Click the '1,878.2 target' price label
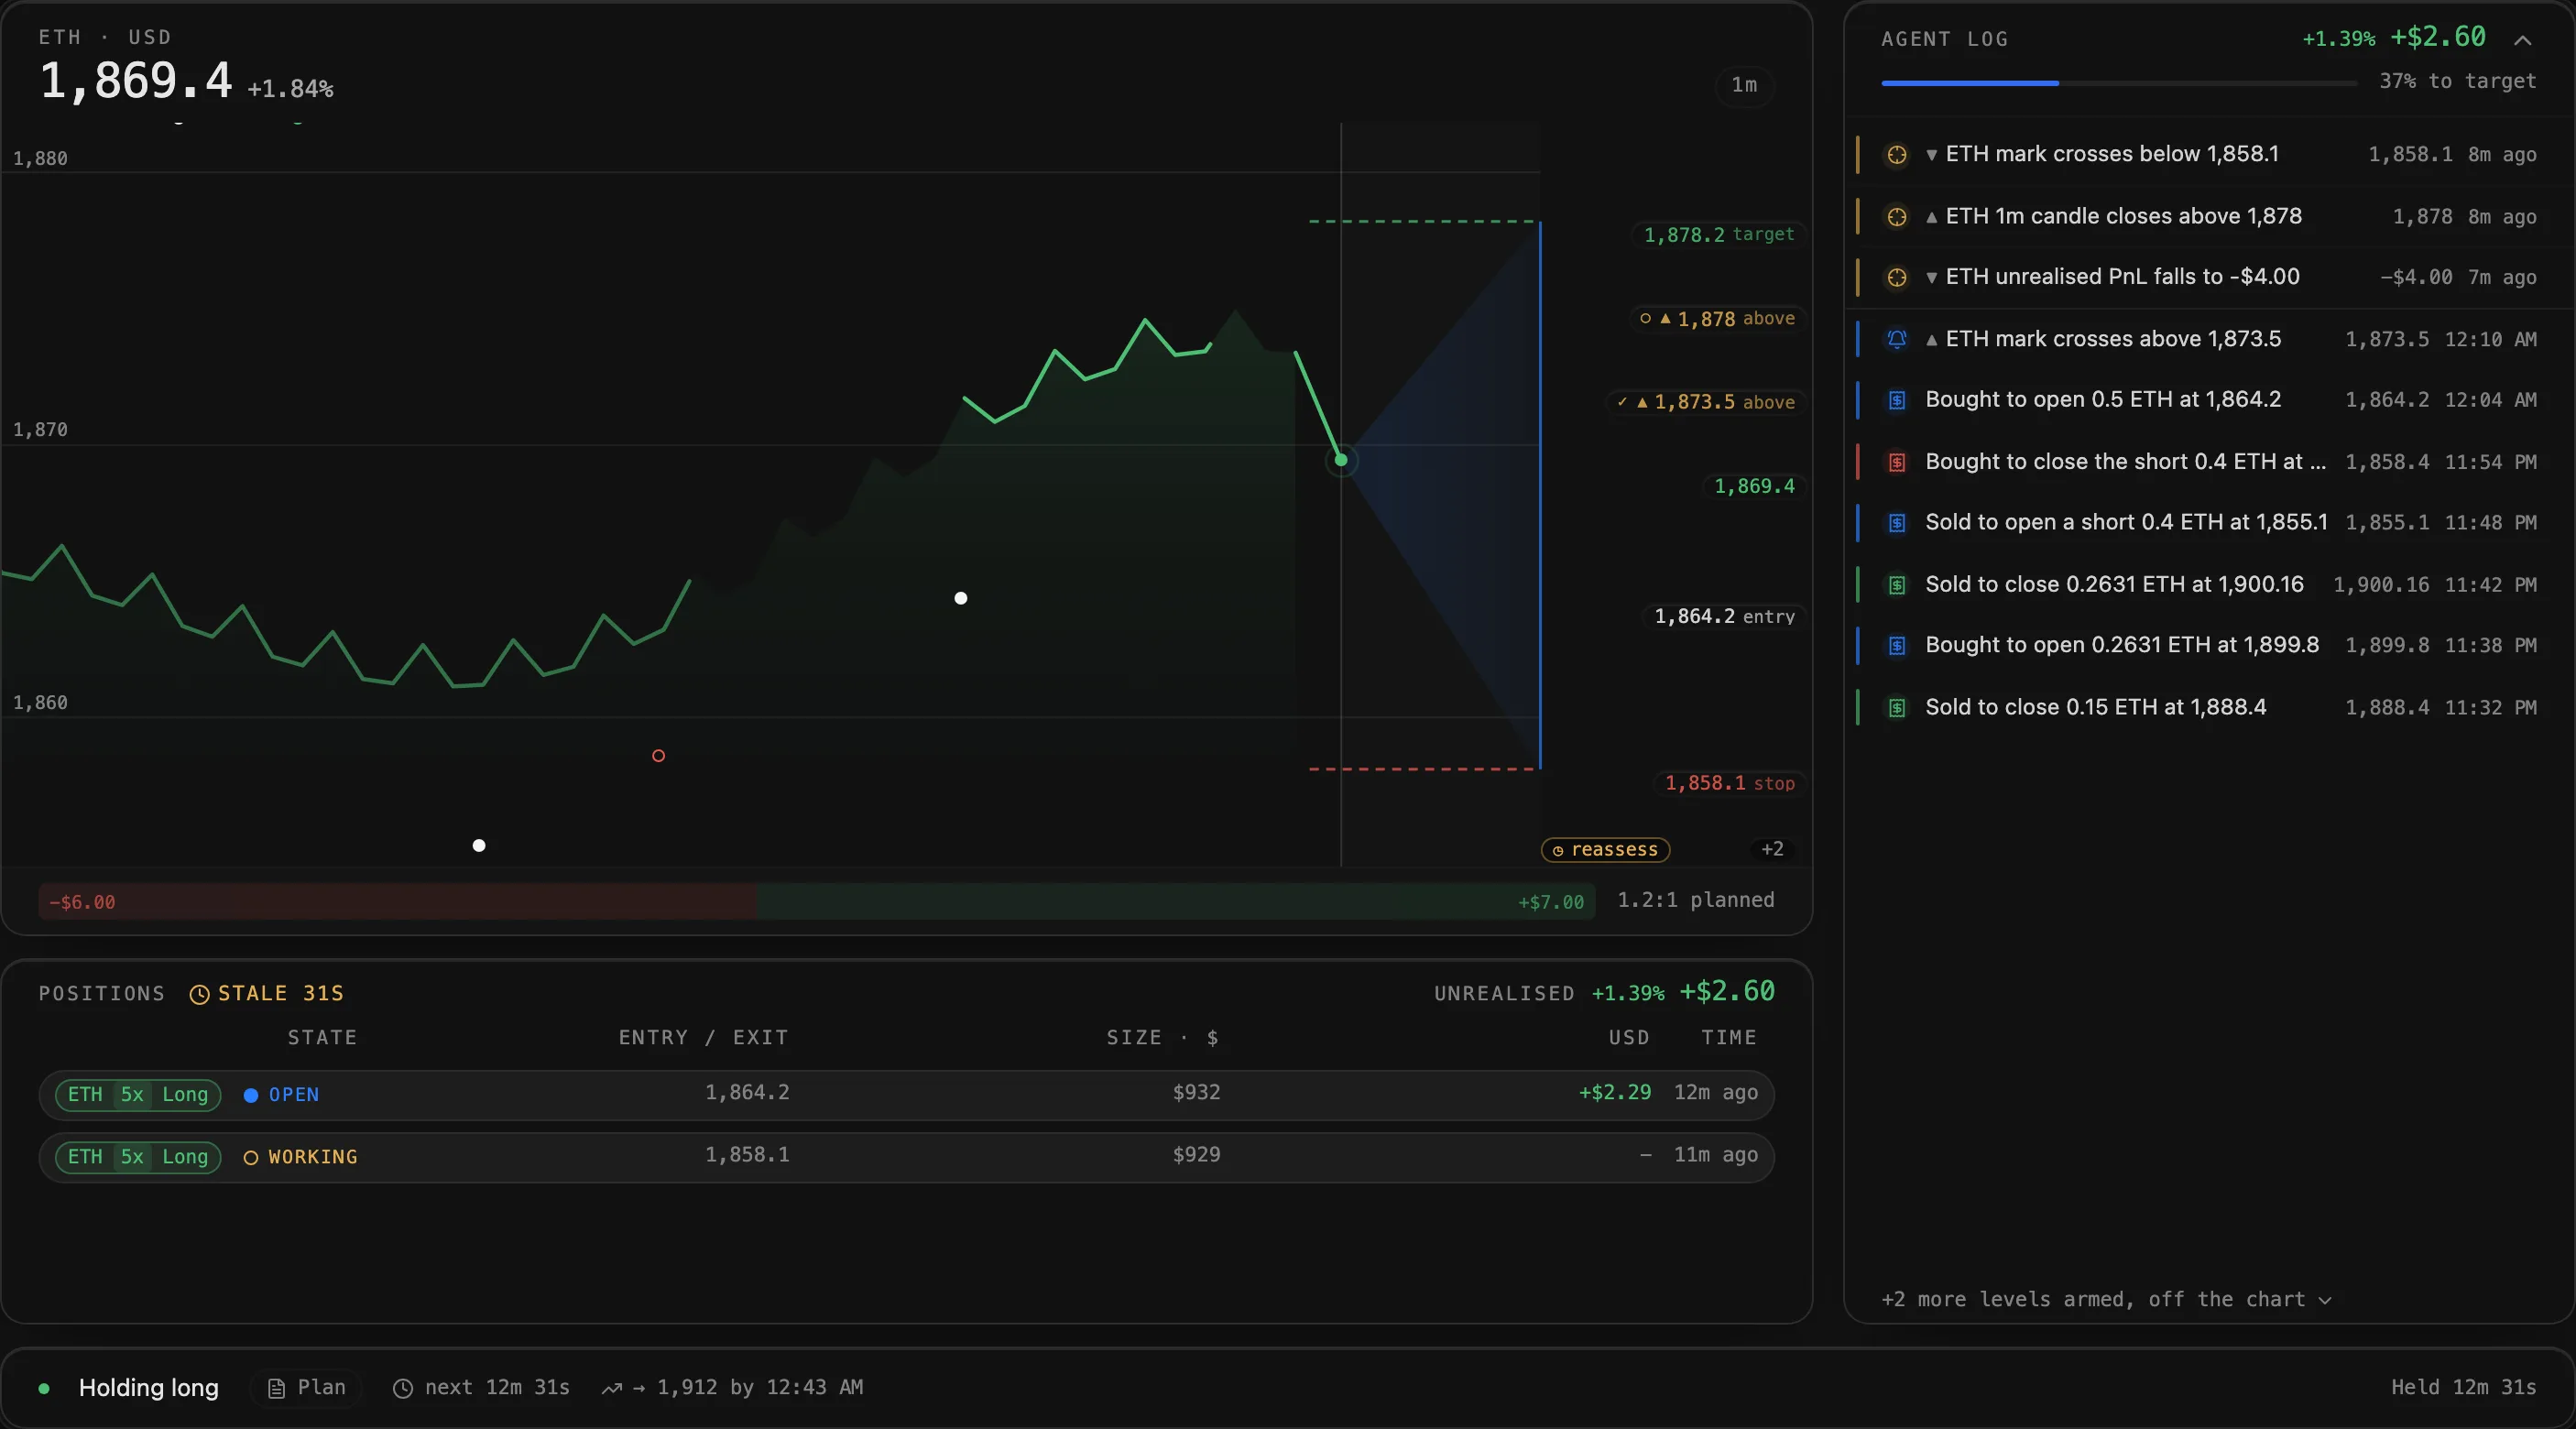The height and width of the screenshot is (1429, 2576). pos(1719,234)
